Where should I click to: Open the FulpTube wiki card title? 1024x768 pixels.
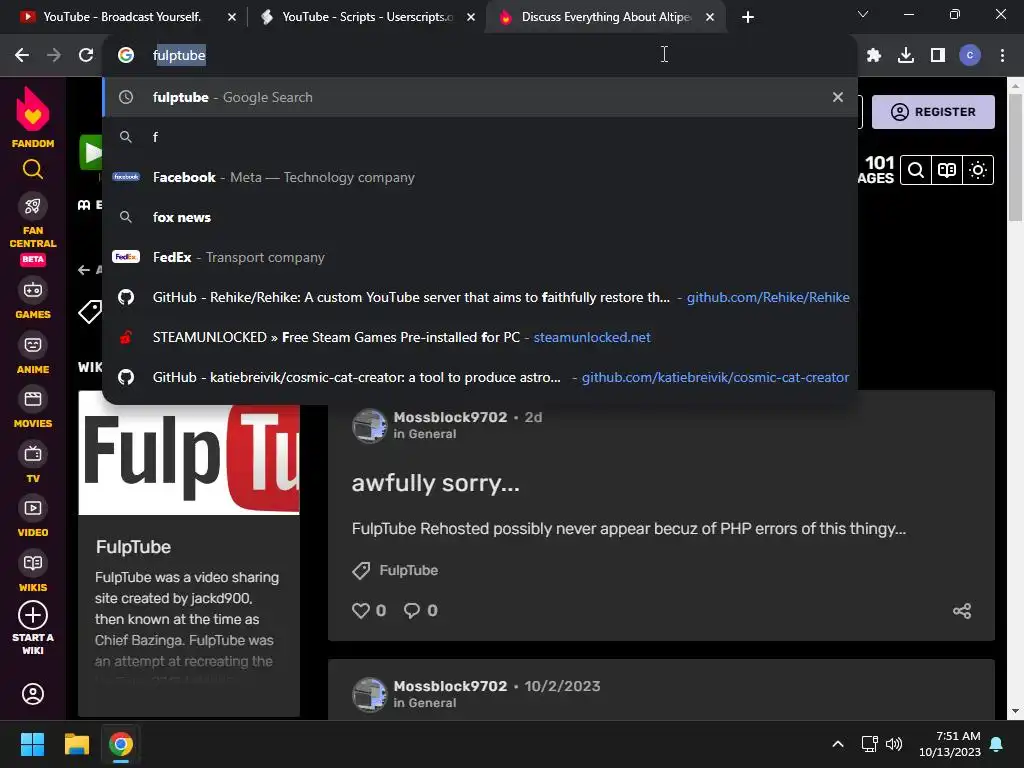pyautogui.click(x=133, y=547)
